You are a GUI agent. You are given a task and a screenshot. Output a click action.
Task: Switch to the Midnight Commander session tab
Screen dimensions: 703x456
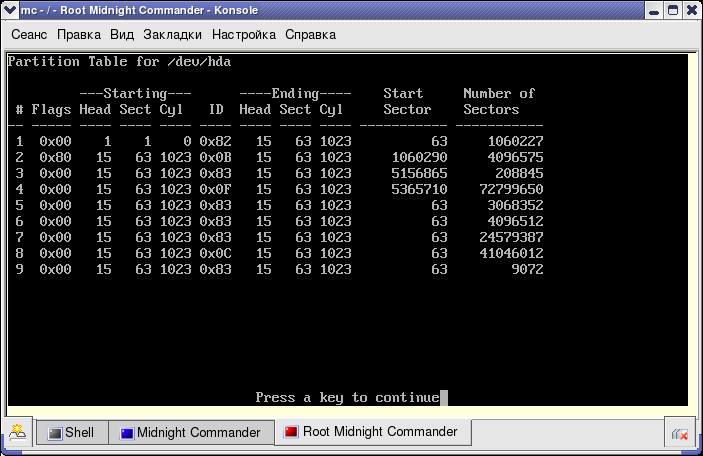coord(191,433)
